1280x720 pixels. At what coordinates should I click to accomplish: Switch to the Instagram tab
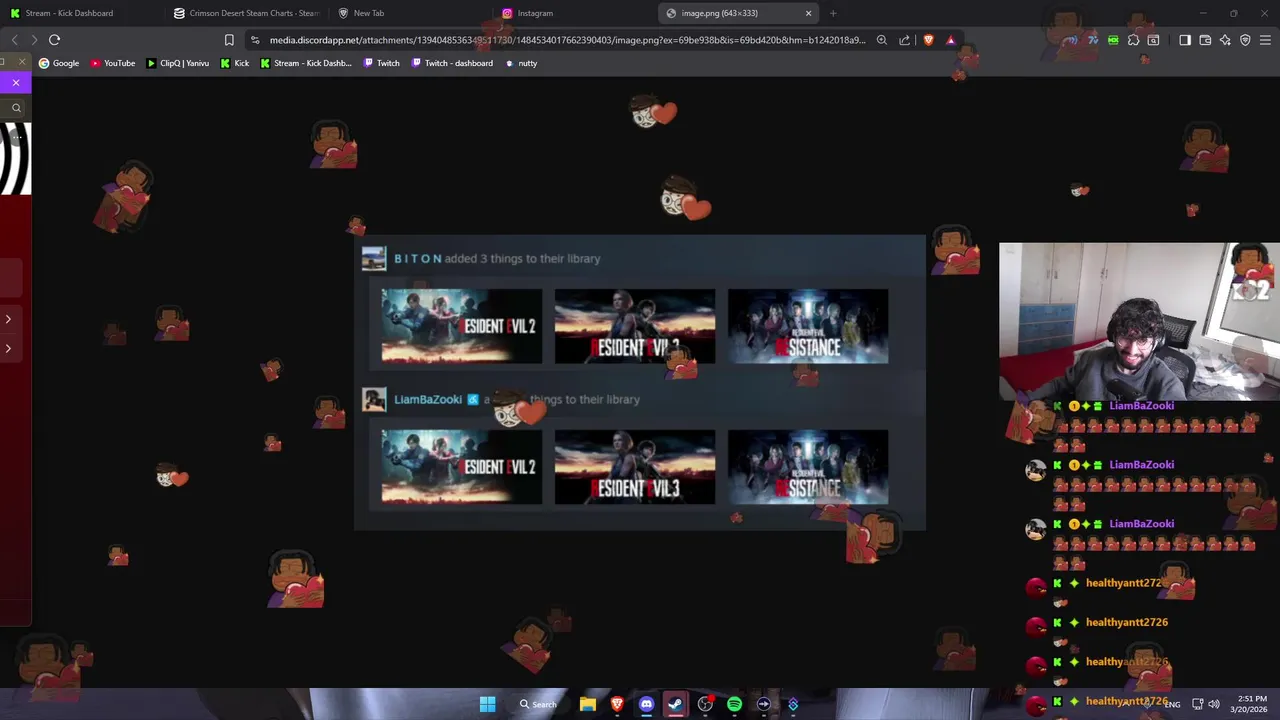tap(575, 13)
